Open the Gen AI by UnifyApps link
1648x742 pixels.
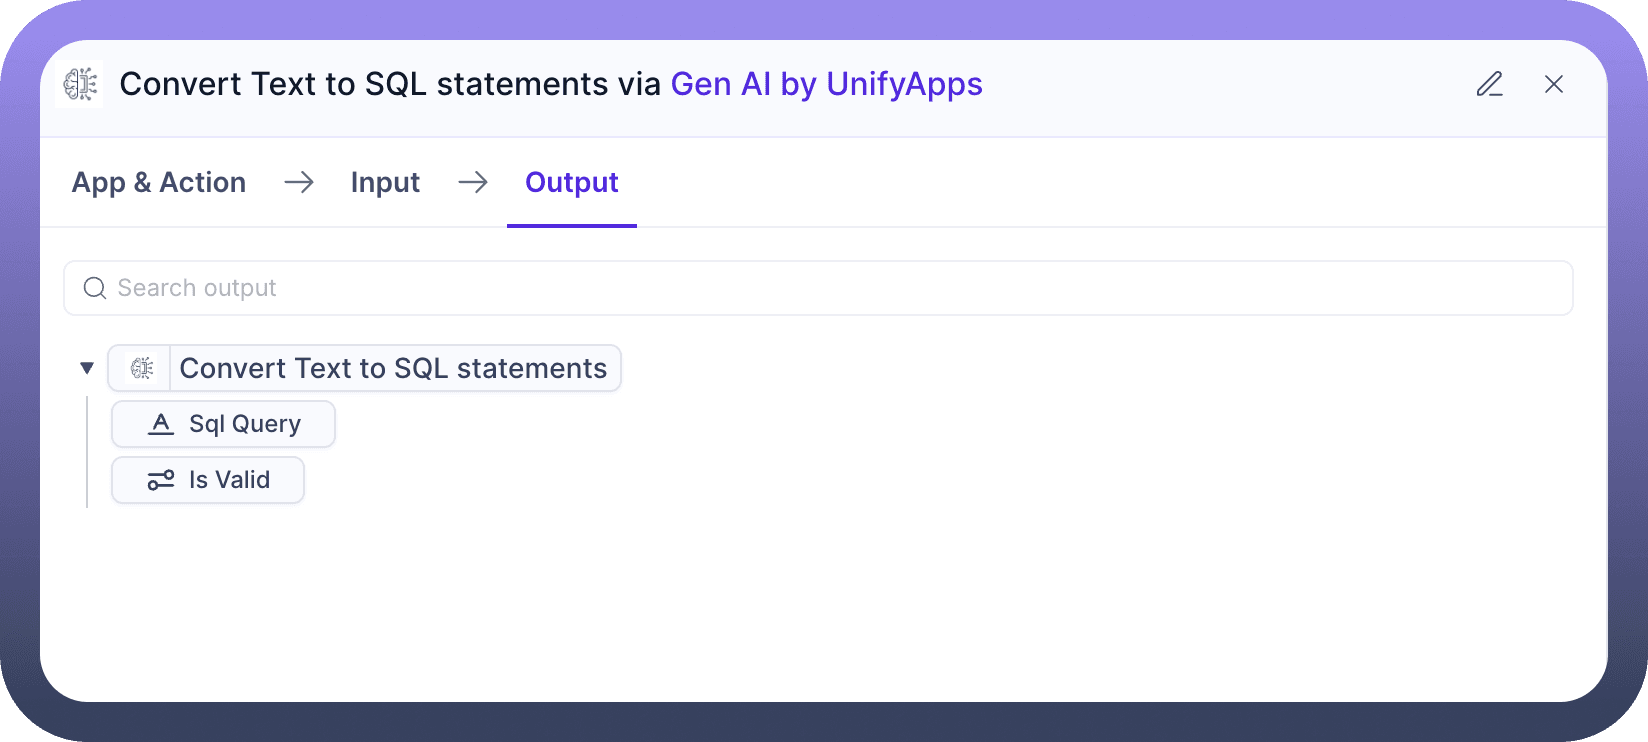[x=826, y=84]
